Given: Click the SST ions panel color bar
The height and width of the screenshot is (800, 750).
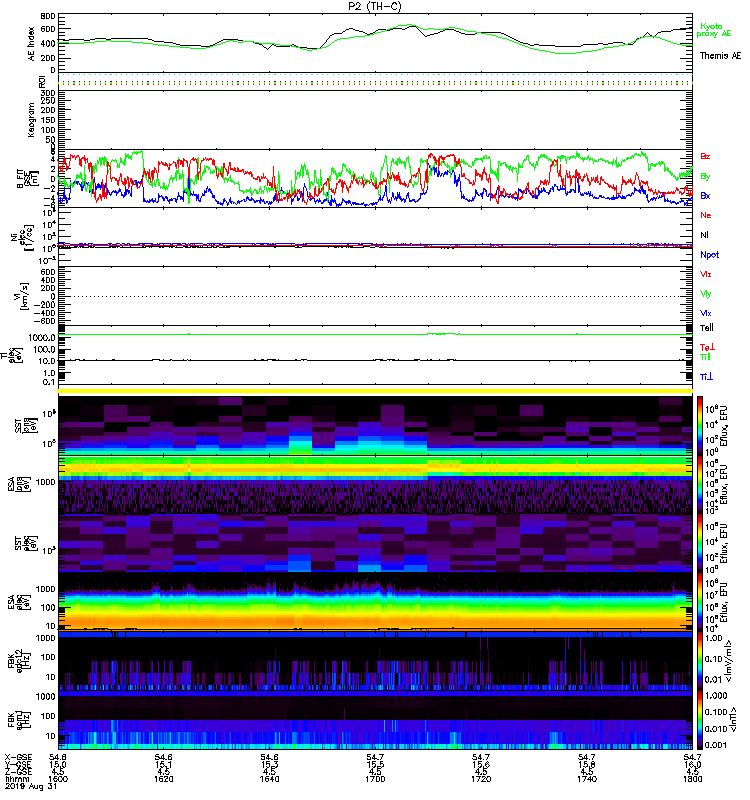Looking at the screenshot, I should [x=700, y=426].
